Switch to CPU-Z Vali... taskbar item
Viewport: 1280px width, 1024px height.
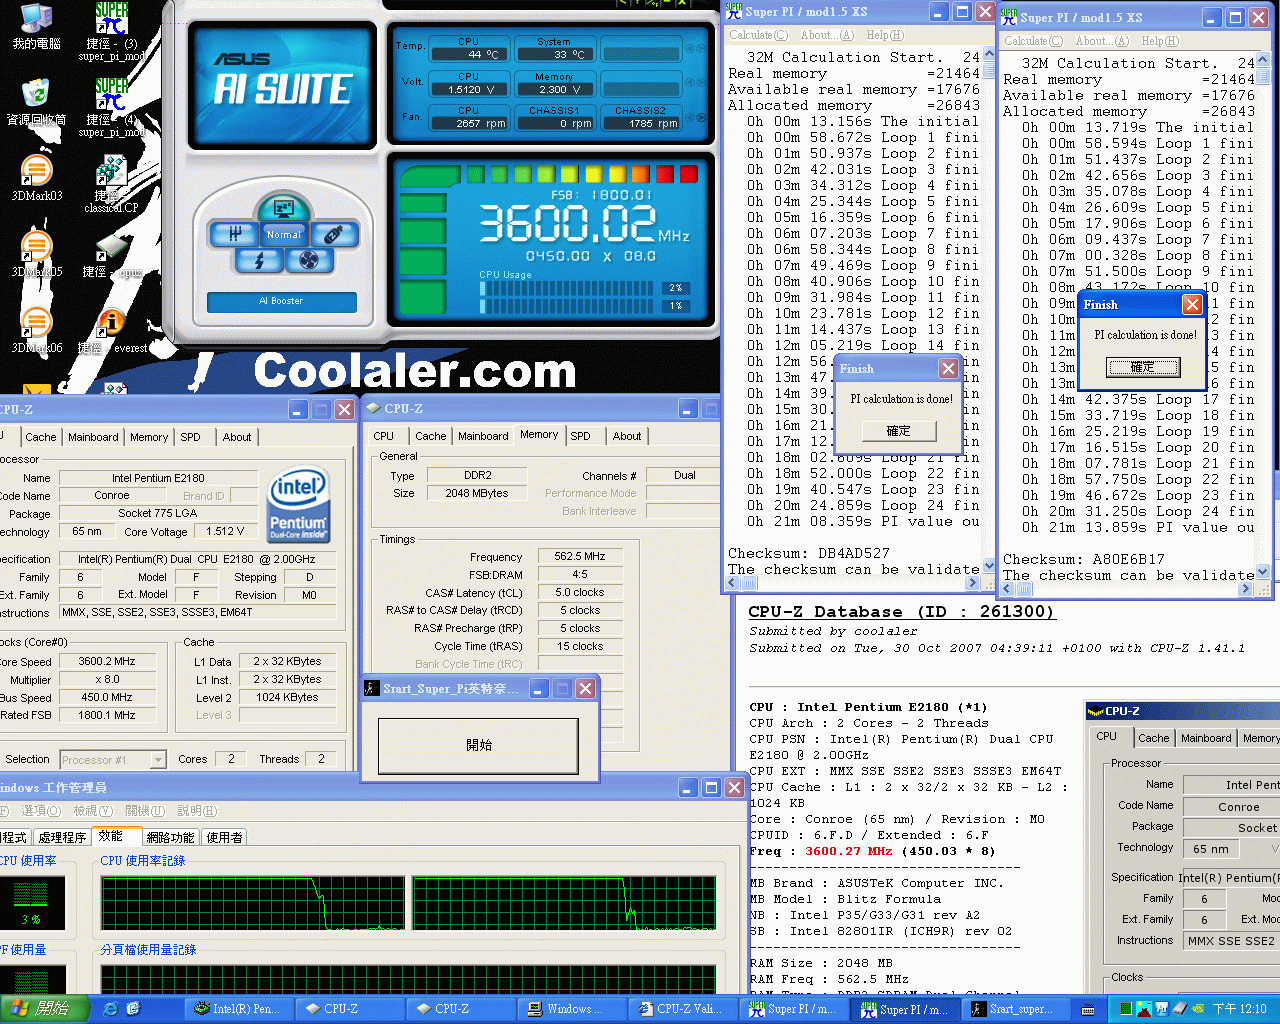click(685, 1009)
